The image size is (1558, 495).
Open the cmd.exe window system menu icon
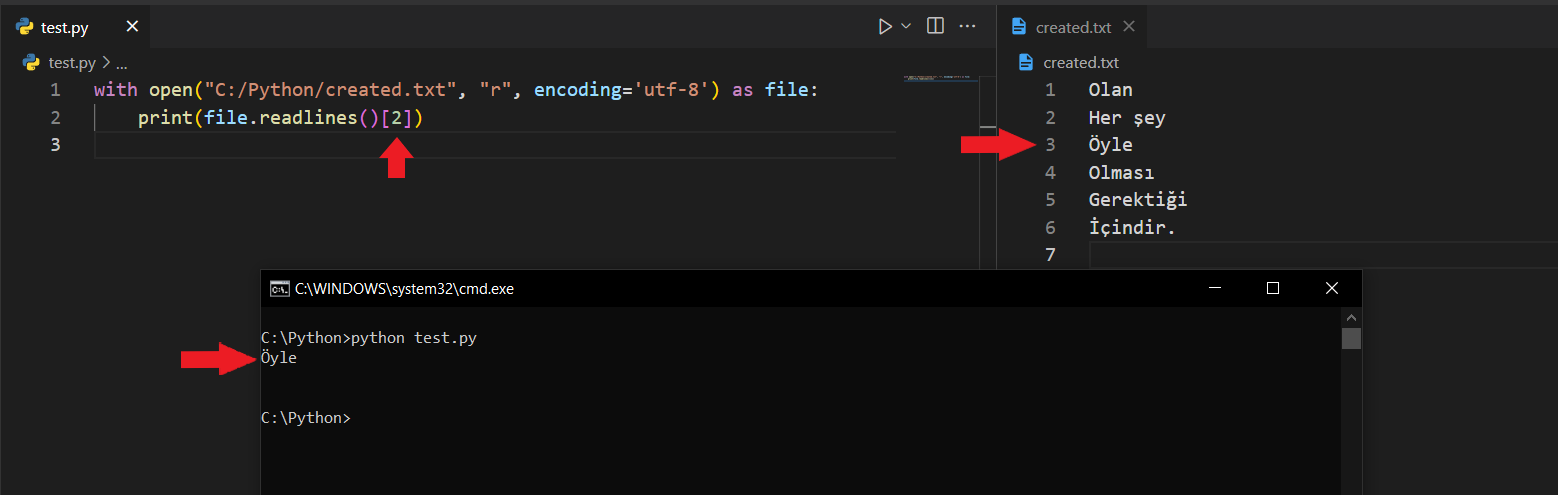[280, 289]
